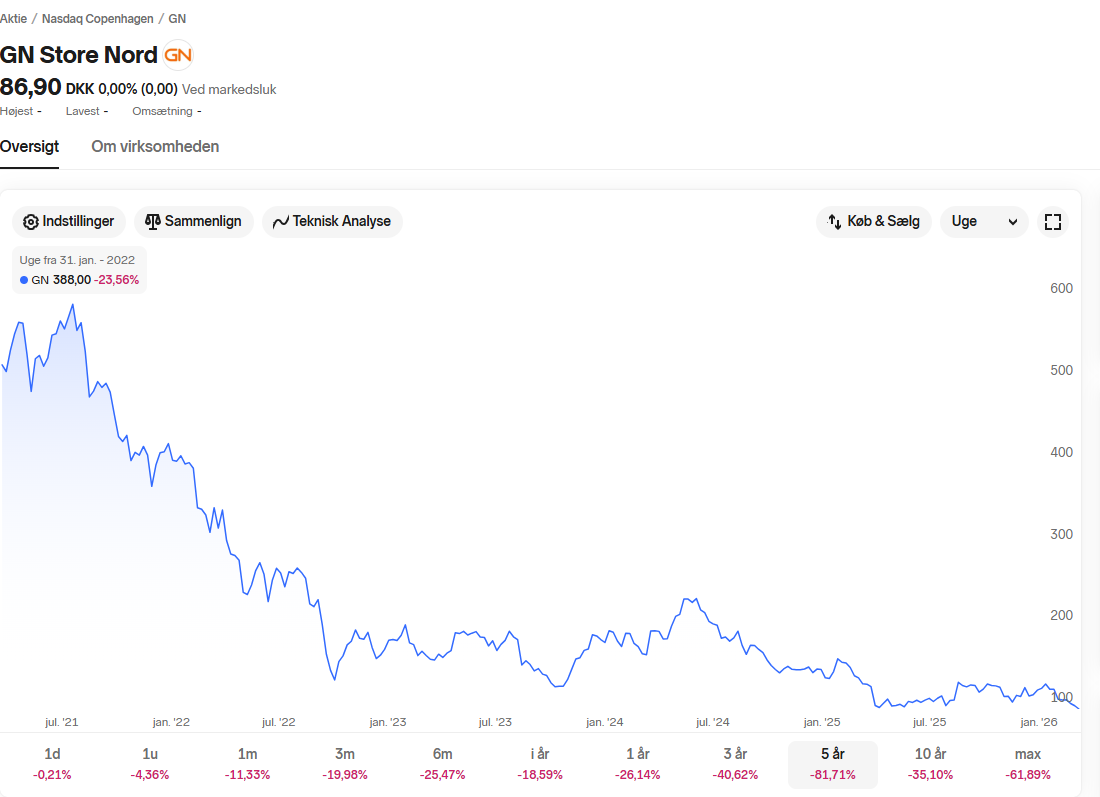The height and width of the screenshot is (797, 1100).
Task: Click the 86,90 share price
Action: tap(31, 88)
